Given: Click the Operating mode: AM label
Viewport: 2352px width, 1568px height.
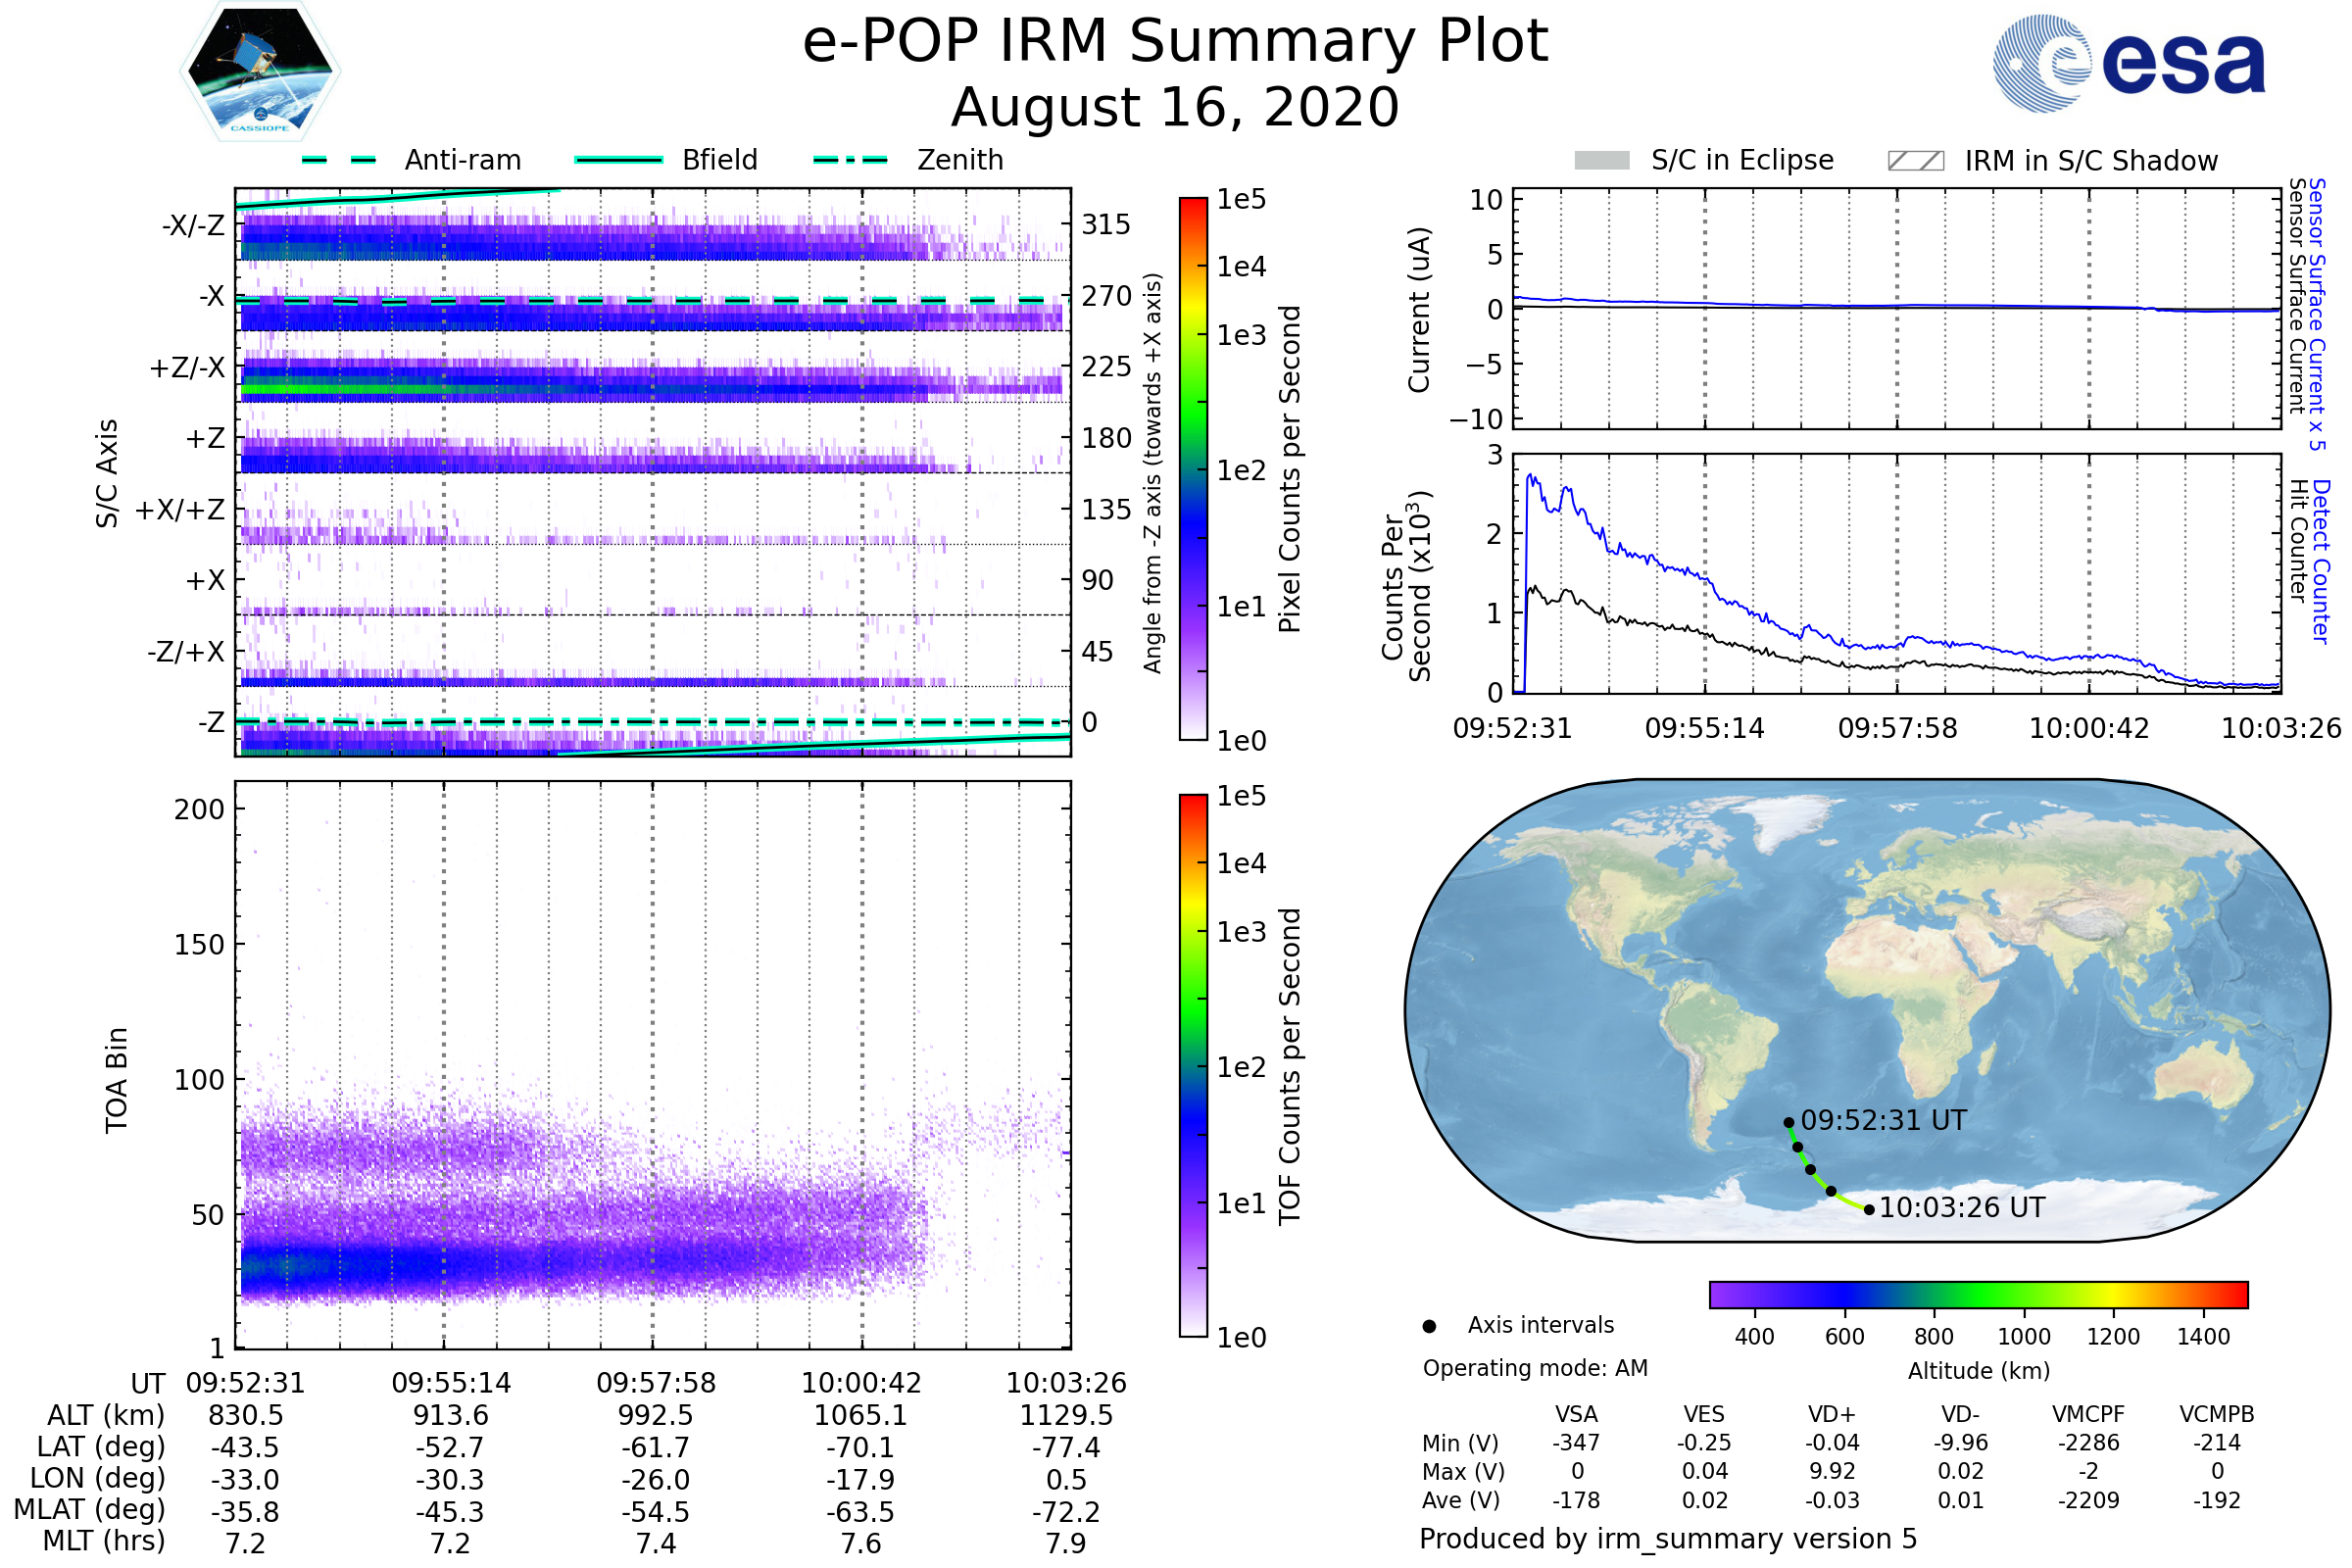Looking at the screenshot, I should click(x=1535, y=1368).
